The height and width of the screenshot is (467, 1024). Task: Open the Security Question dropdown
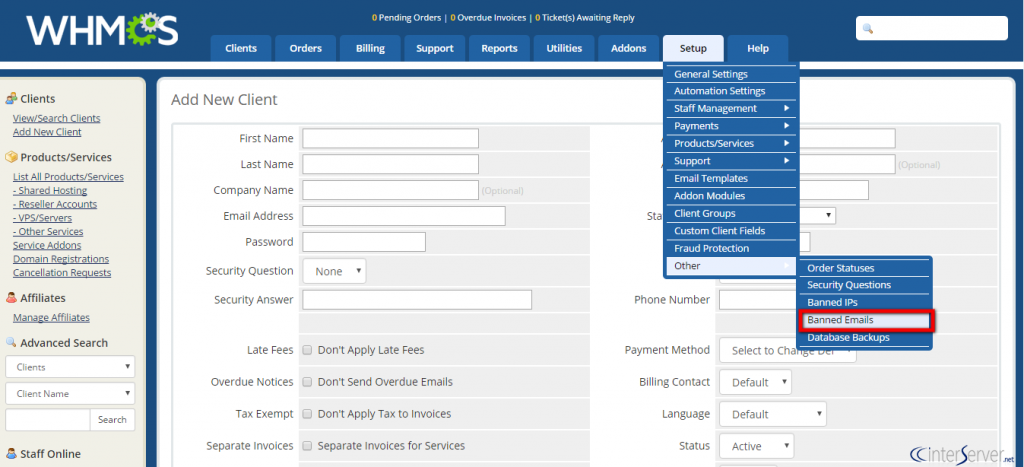coord(334,271)
